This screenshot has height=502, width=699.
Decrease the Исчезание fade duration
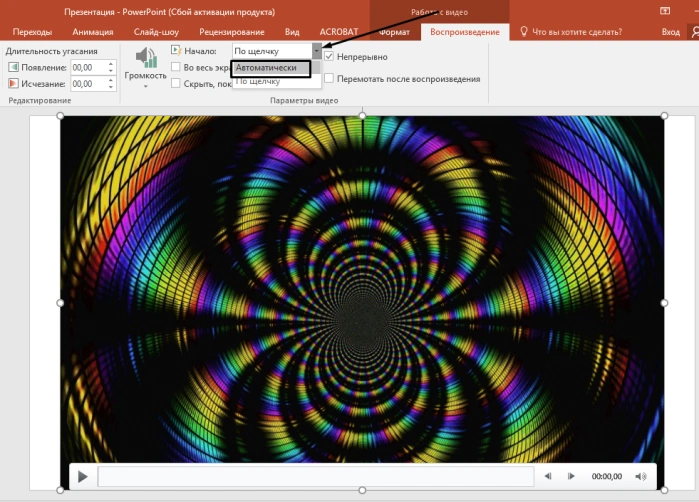[x=111, y=87]
